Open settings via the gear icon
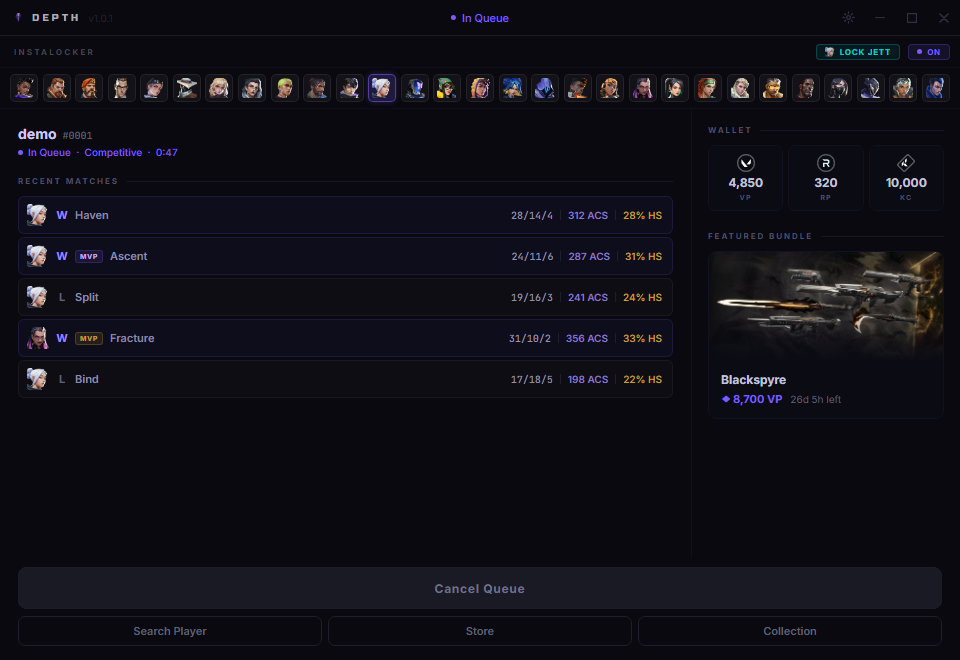This screenshot has height=660, width=960. 848,18
